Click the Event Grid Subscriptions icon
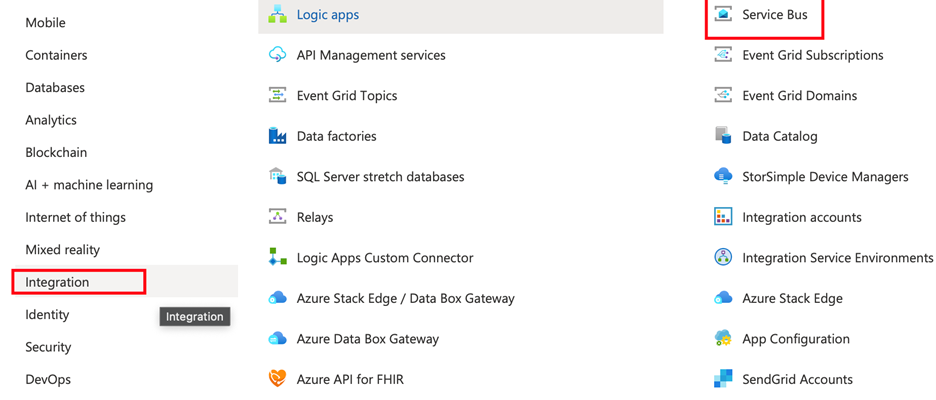 pyautogui.click(x=723, y=55)
